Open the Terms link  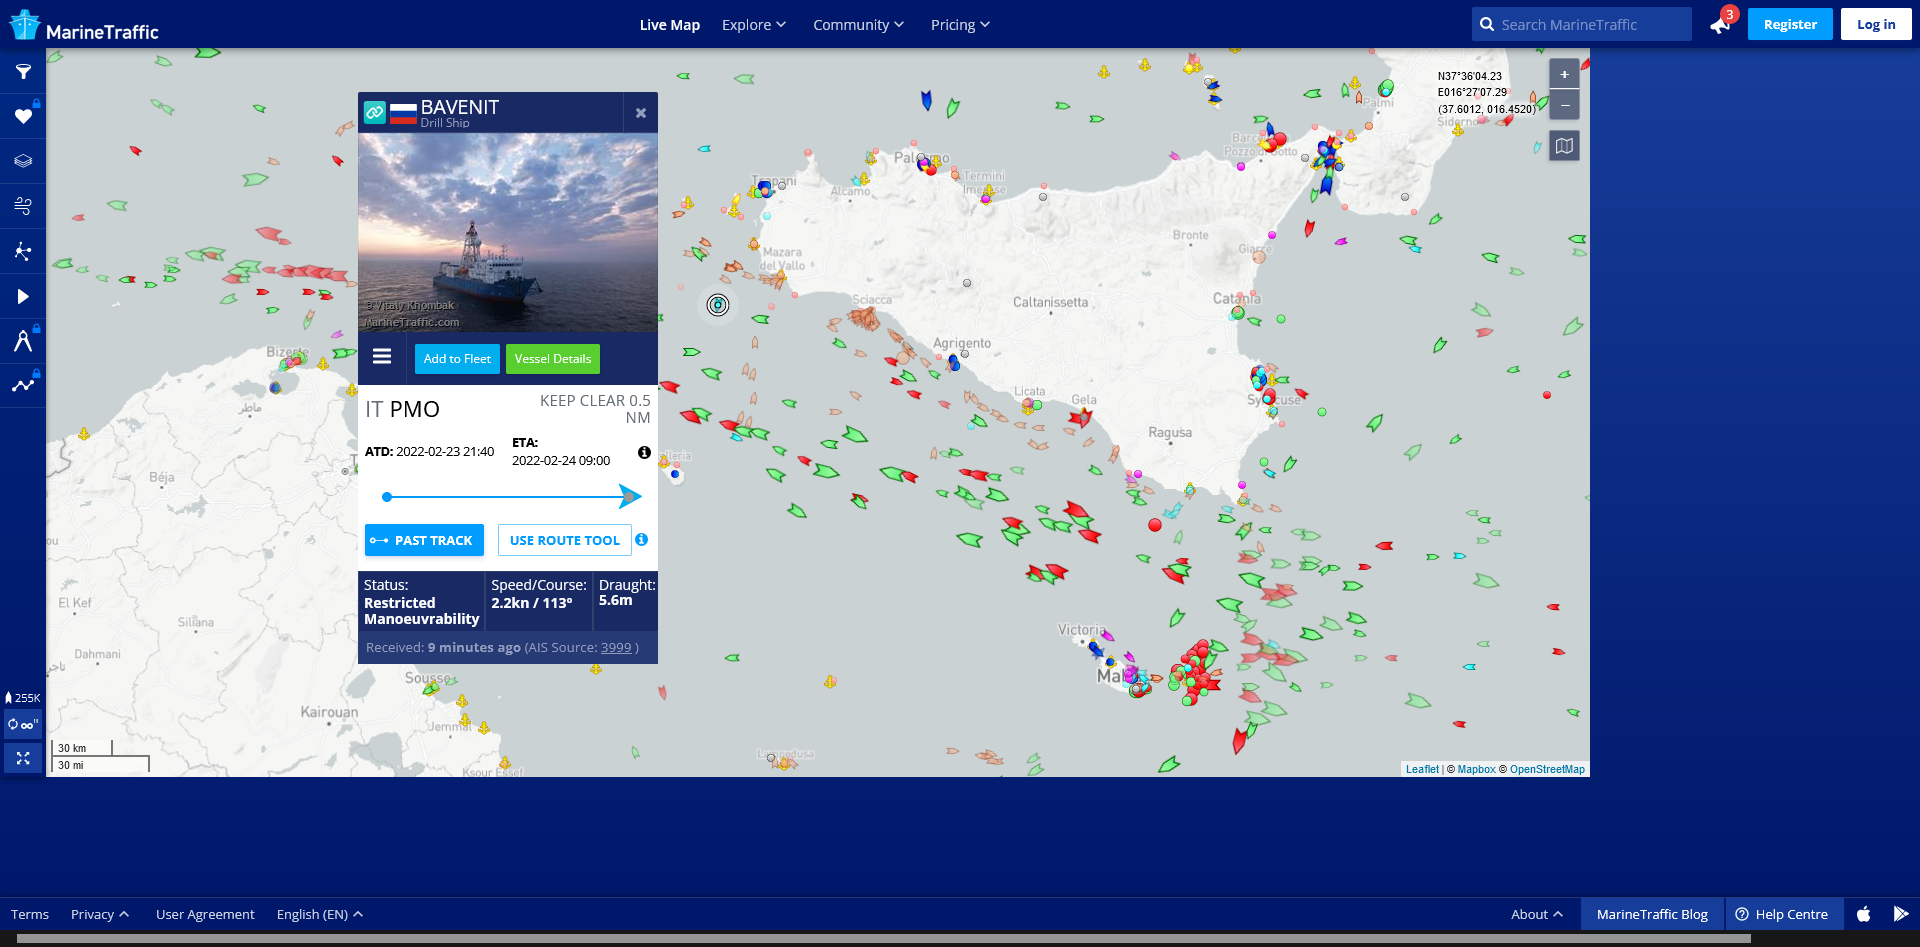30,914
